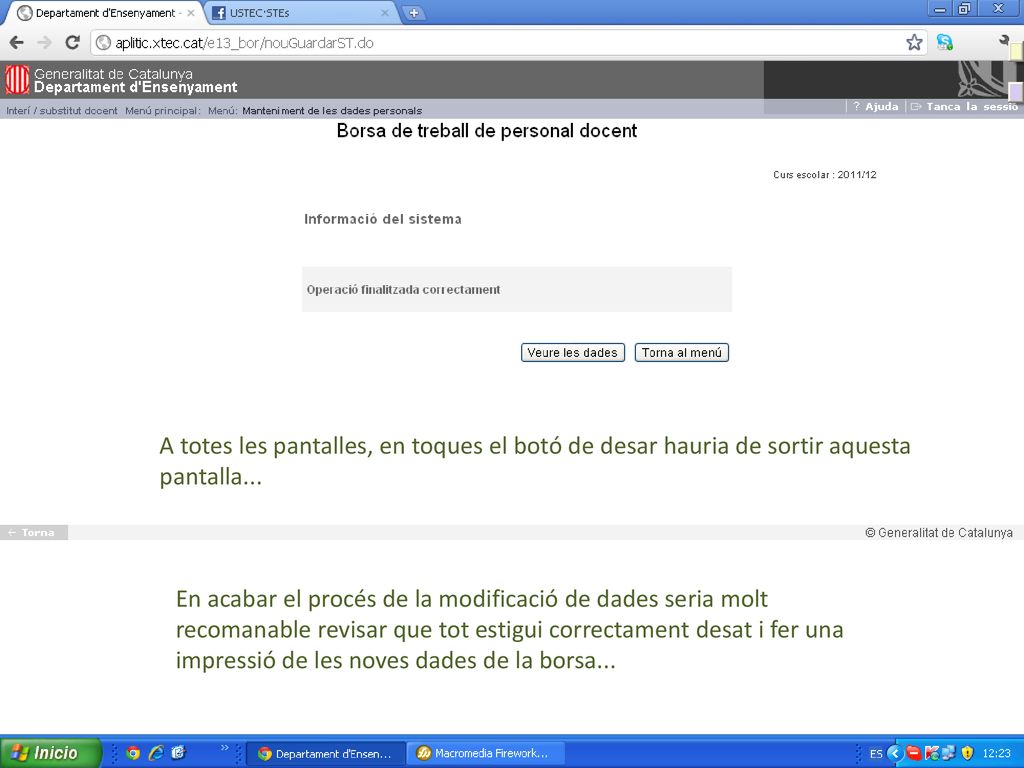Click the taskbar clock showing 12:23
The width and height of the screenshot is (1024, 768).
tap(997, 754)
